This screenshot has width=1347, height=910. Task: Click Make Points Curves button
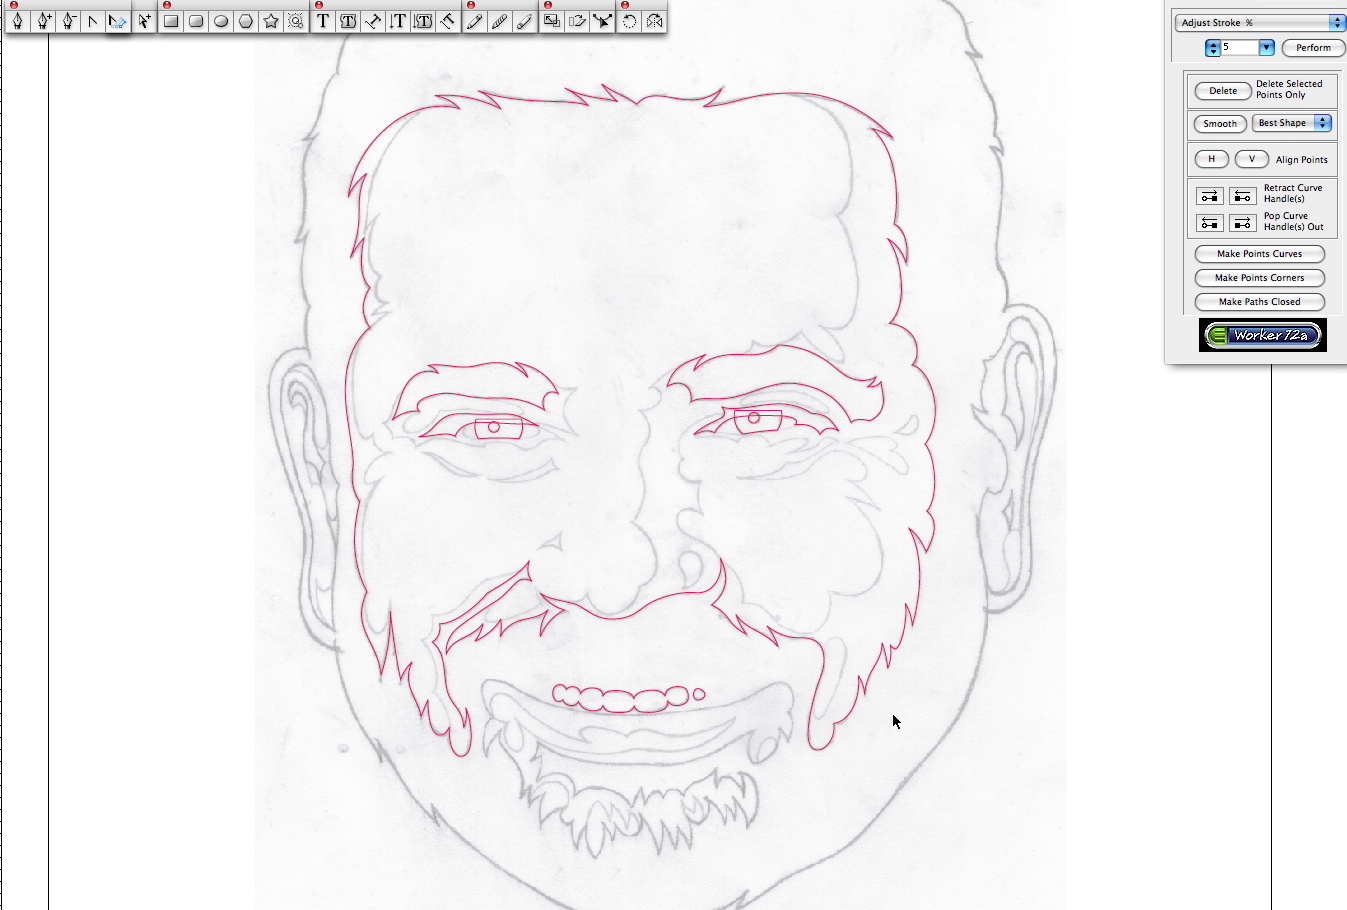click(1260, 254)
